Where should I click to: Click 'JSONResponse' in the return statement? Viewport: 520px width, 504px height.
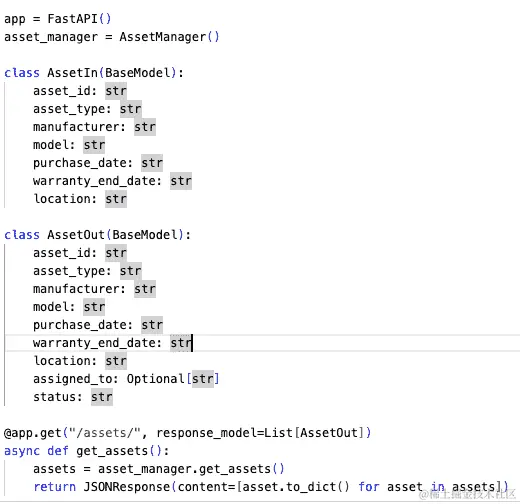pyautogui.click(x=126, y=487)
